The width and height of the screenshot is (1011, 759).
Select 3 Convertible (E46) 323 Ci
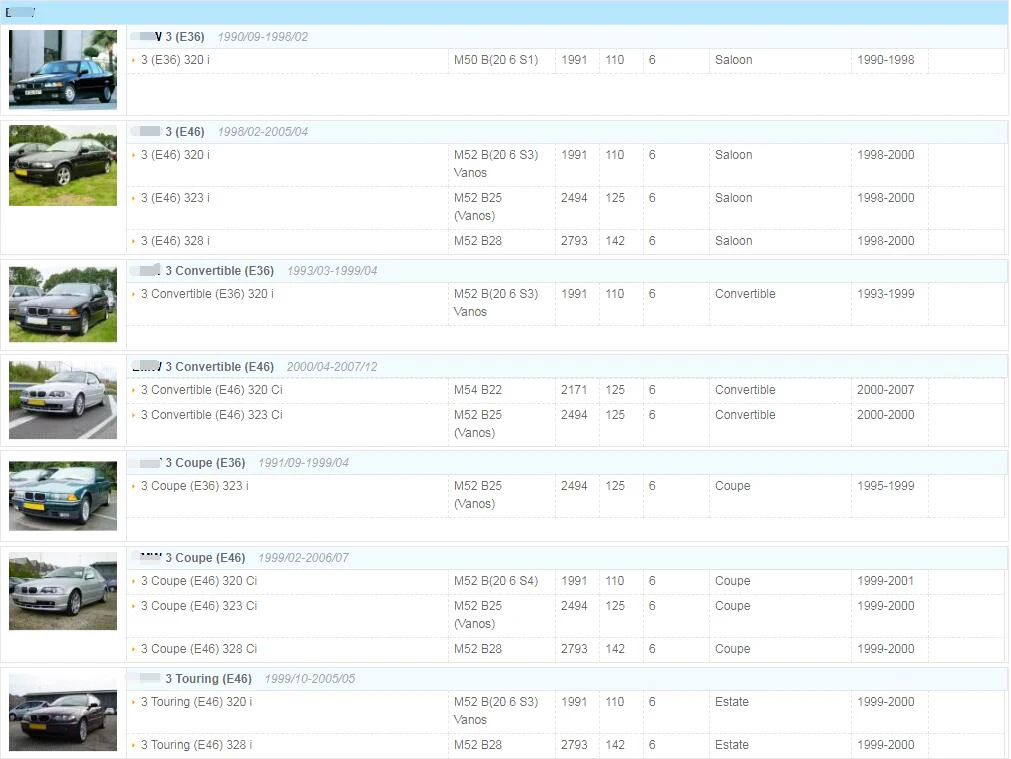coord(211,415)
